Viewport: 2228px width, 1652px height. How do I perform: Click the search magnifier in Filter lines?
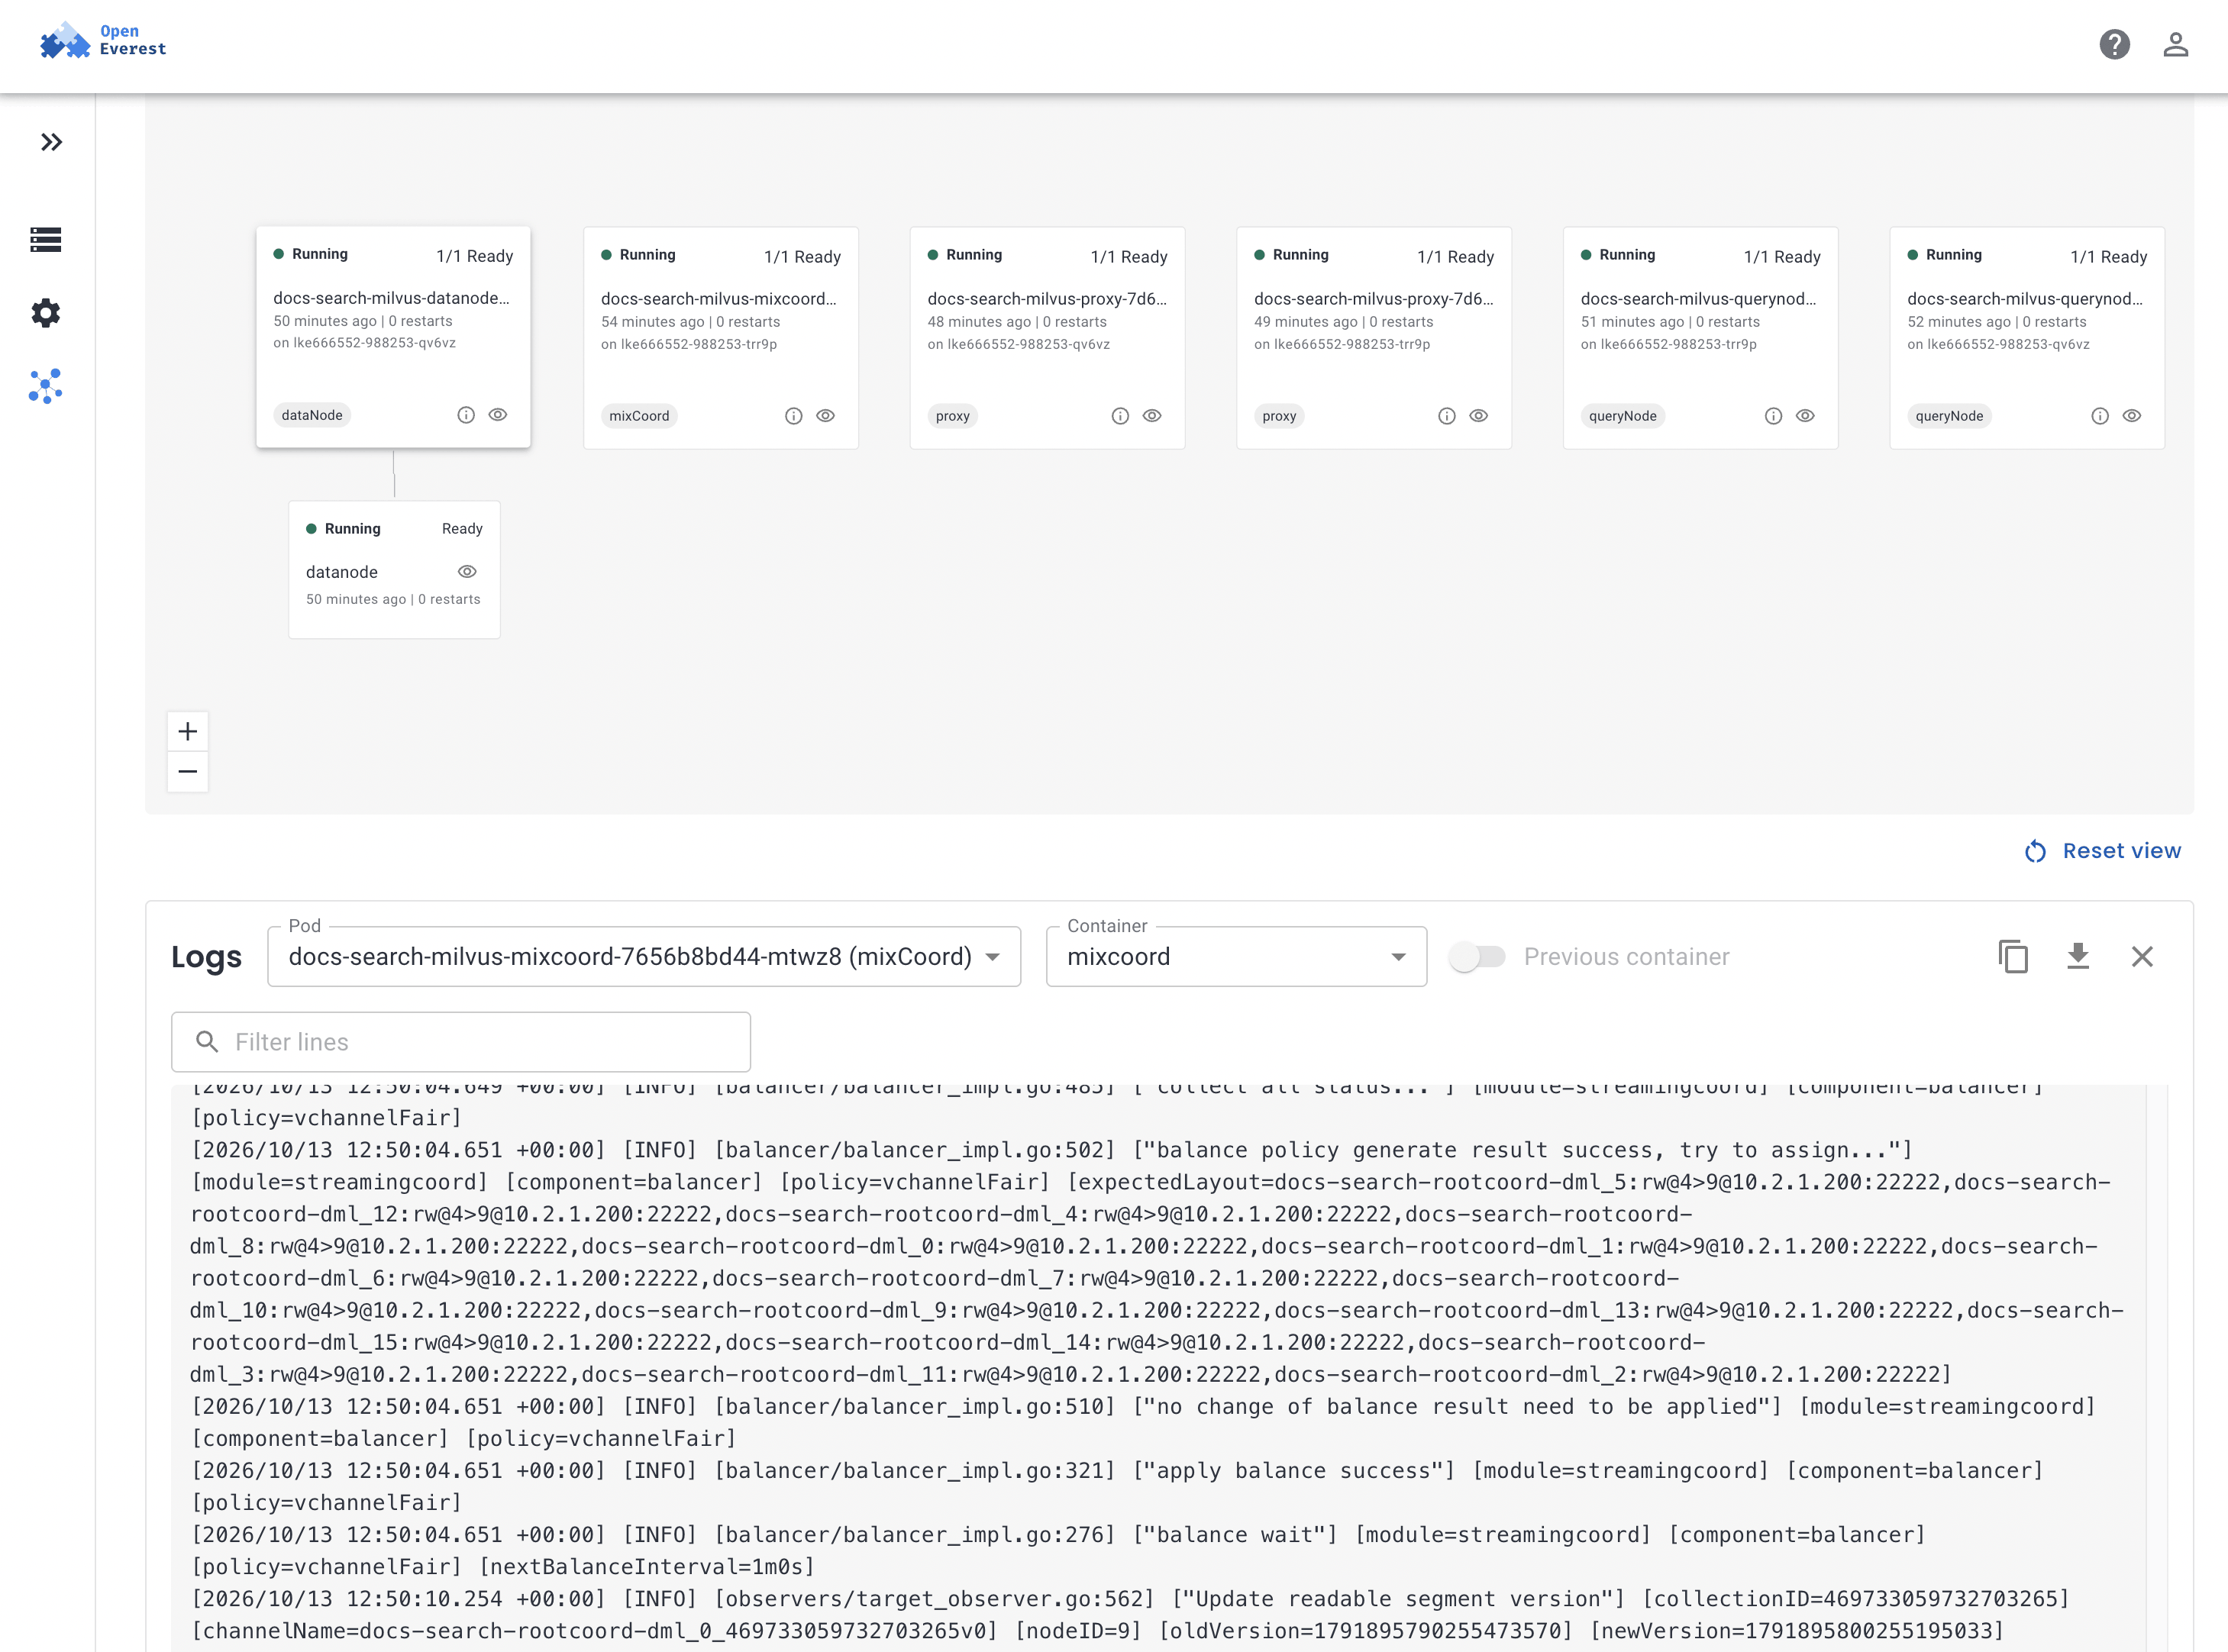point(207,1042)
